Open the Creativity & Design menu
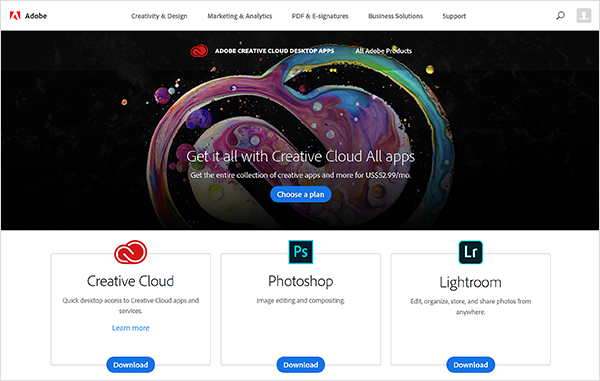The height and width of the screenshot is (381, 600). (159, 16)
